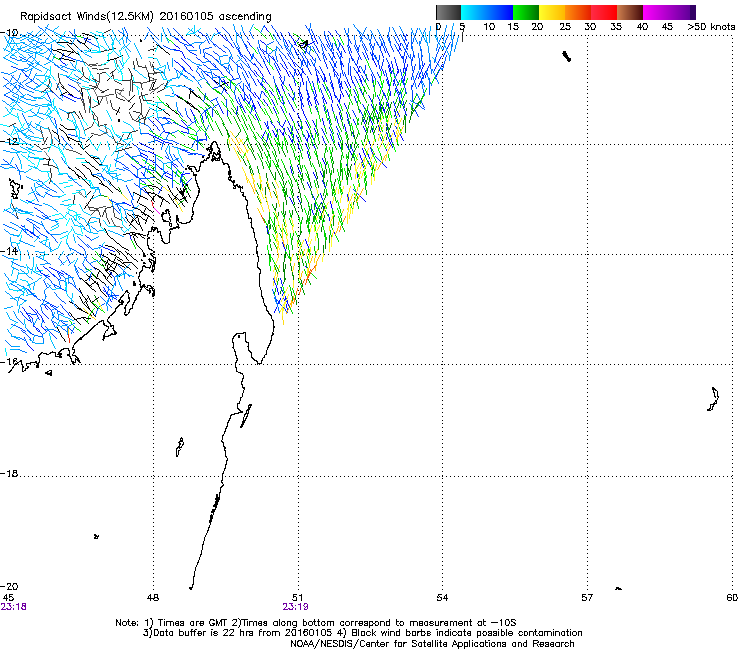Select the red 30-35 knots legend segment
Image resolution: width=740 pixels, height=650 pixels.
click(x=604, y=12)
